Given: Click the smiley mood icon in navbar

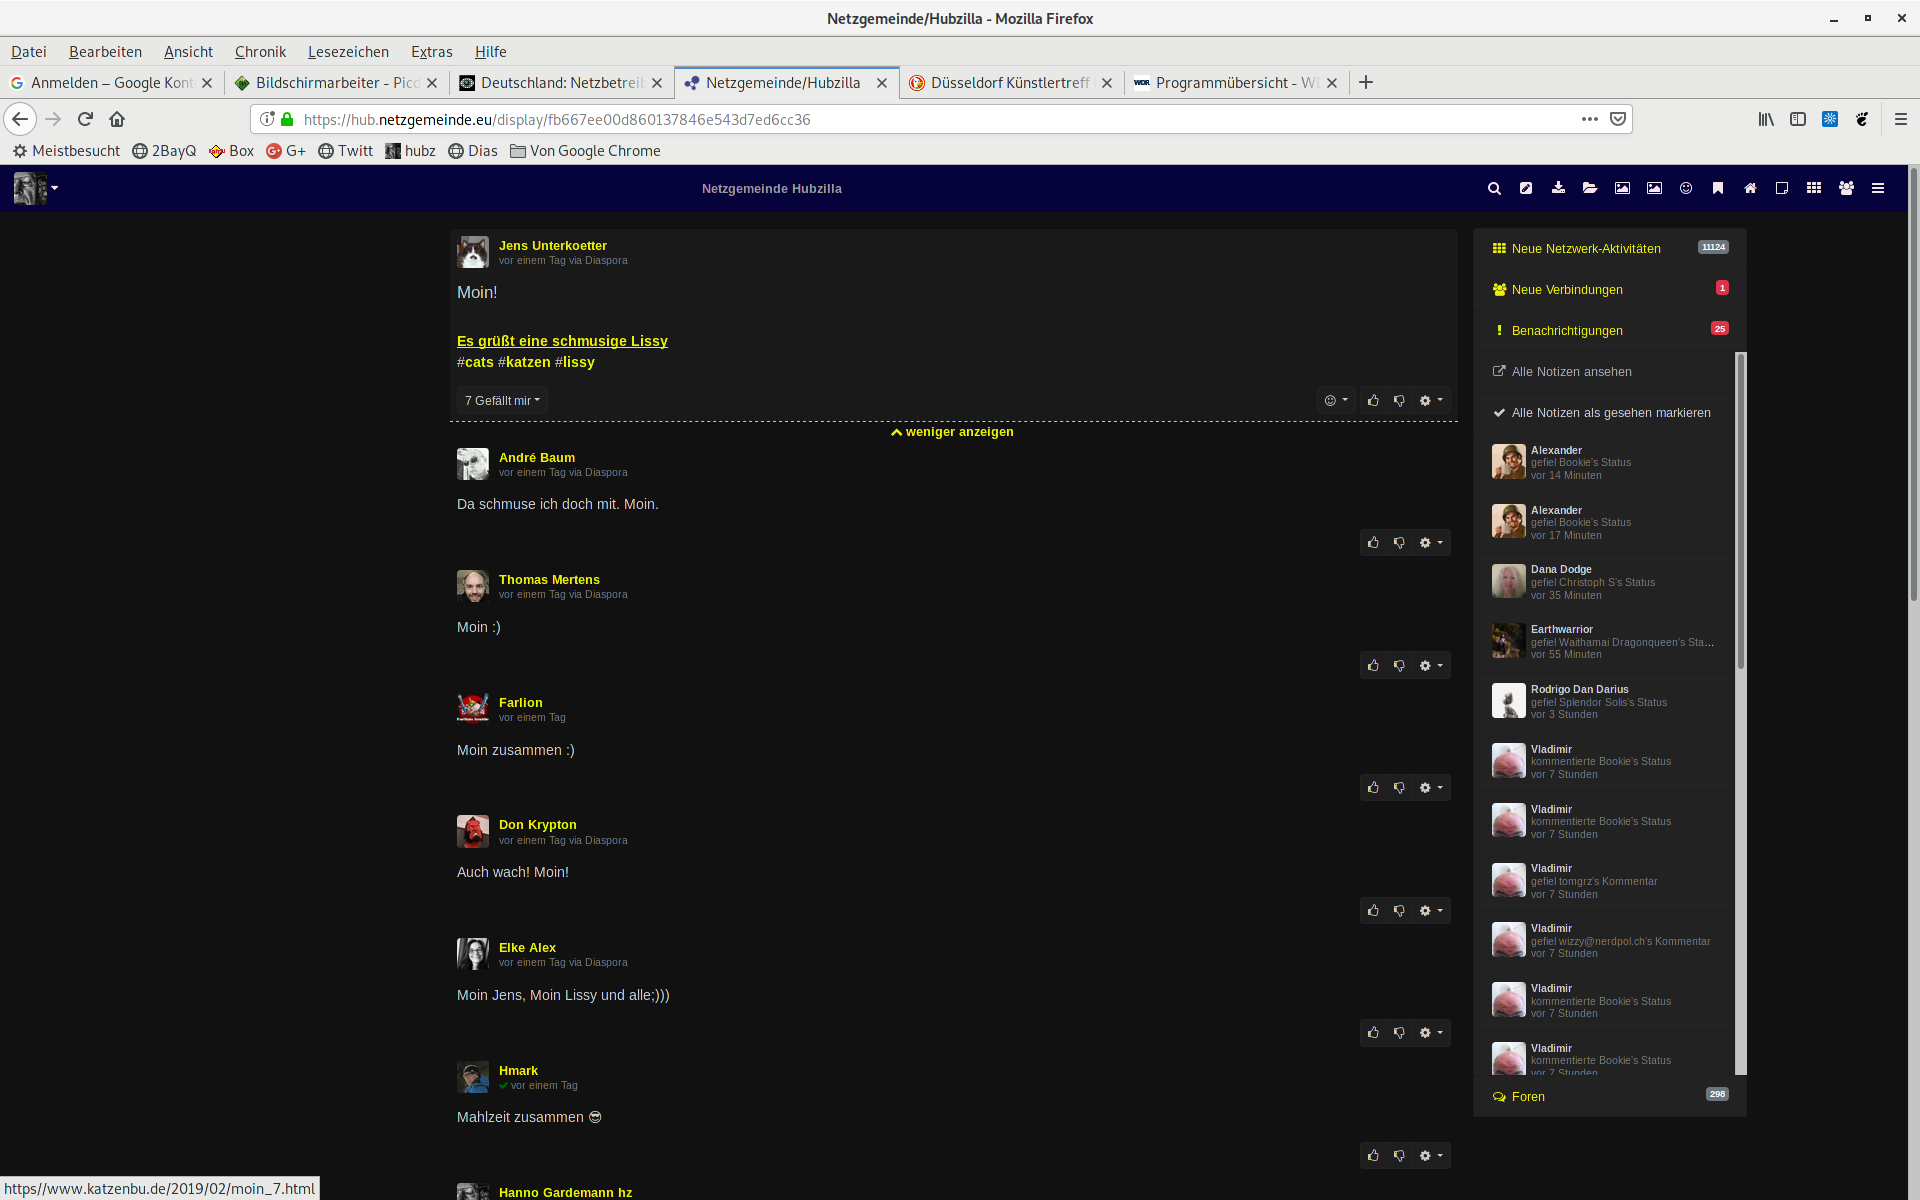Looking at the screenshot, I should (x=1686, y=188).
